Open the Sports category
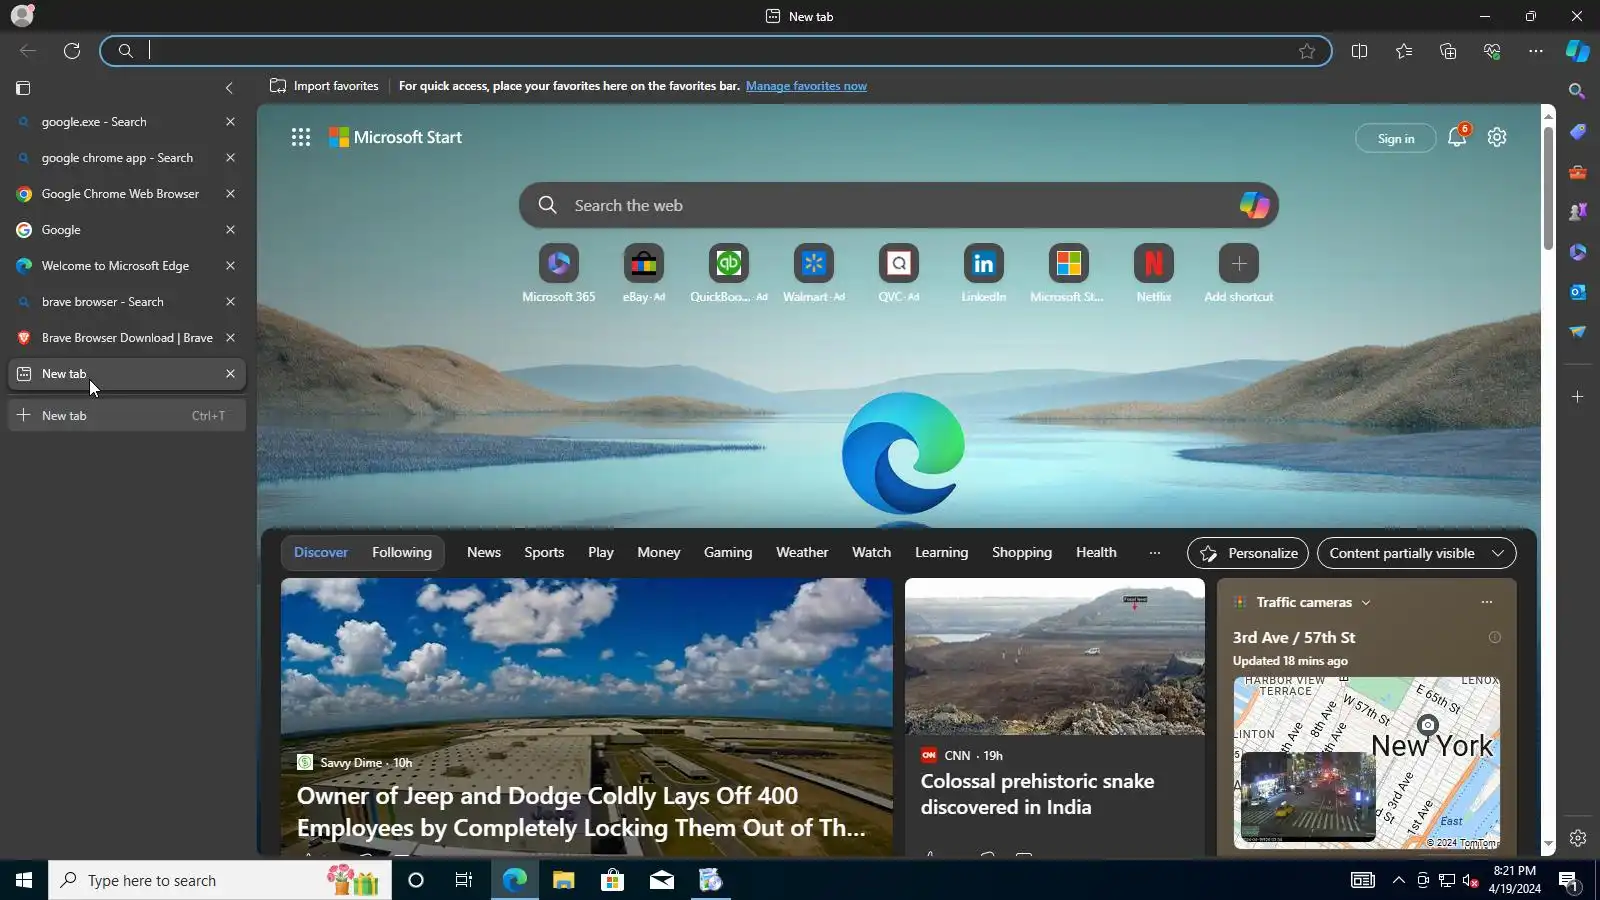 (x=544, y=552)
